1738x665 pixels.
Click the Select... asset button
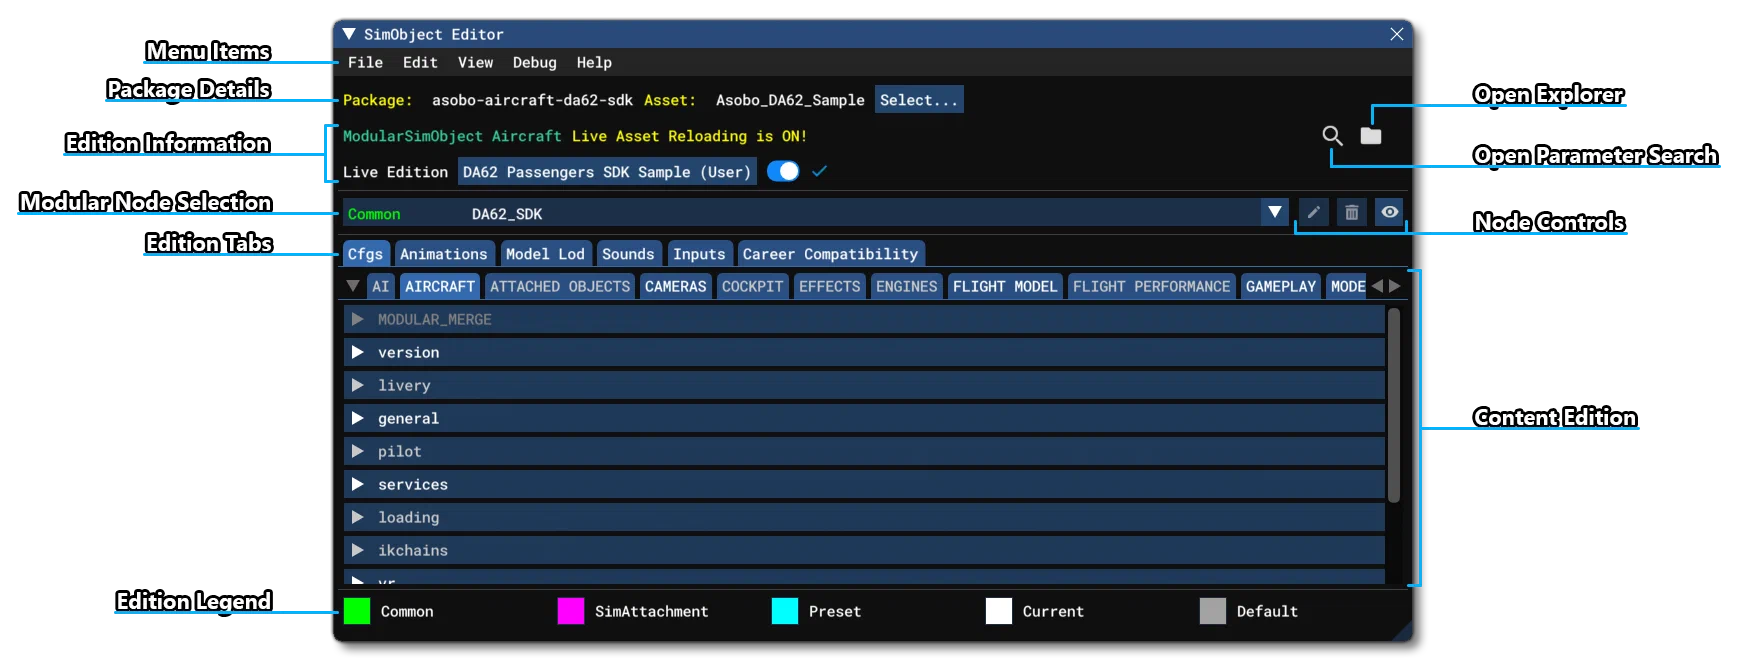(x=919, y=100)
